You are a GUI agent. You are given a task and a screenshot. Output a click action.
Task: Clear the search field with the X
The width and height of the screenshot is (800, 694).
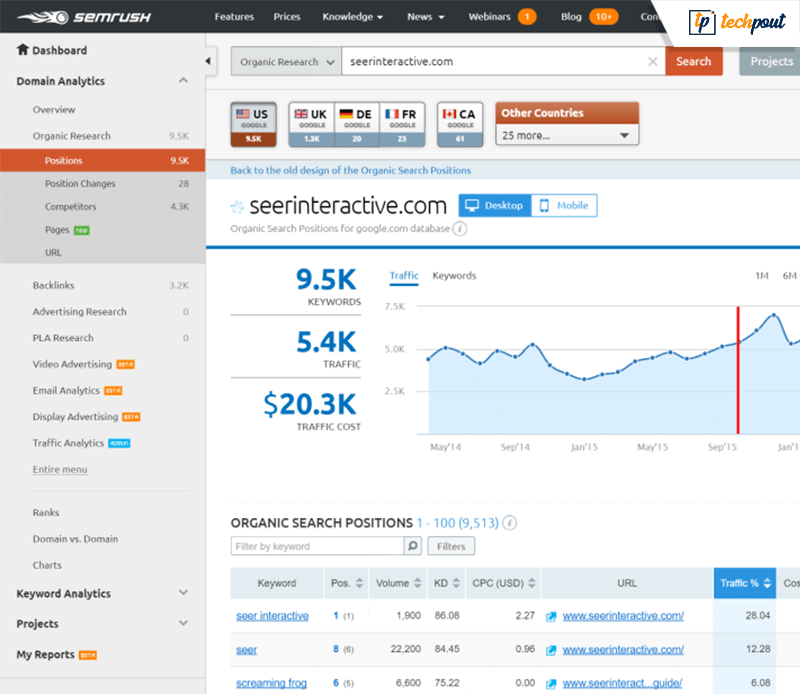click(x=652, y=62)
